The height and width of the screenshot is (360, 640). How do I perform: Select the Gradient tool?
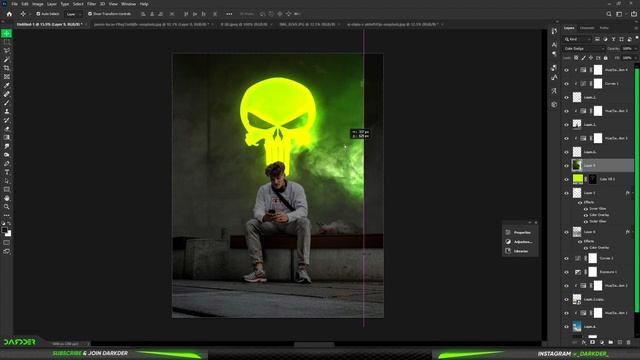click(x=7, y=138)
